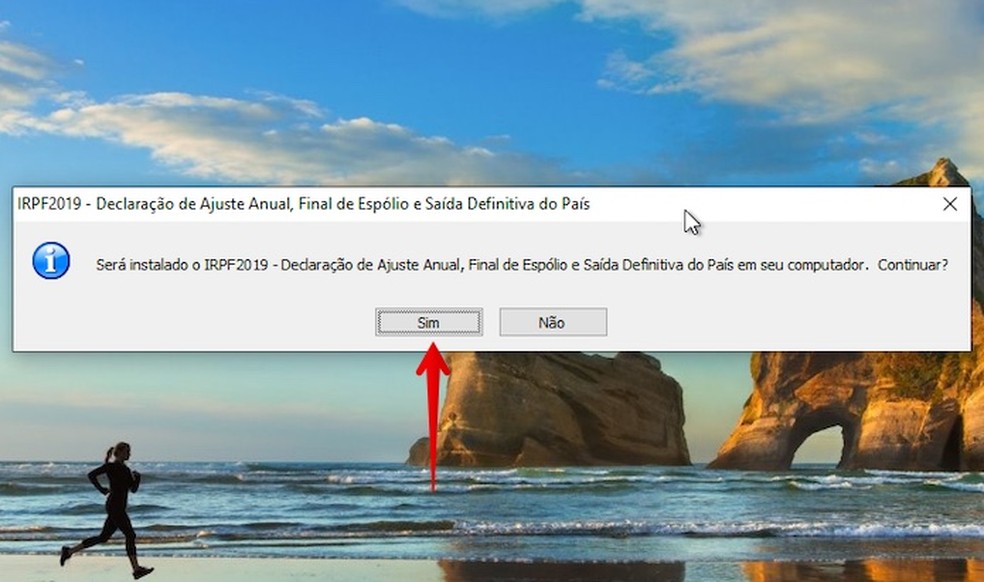The width and height of the screenshot is (984, 582).
Task: Decline installation with the Não button
Action: coord(553,322)
